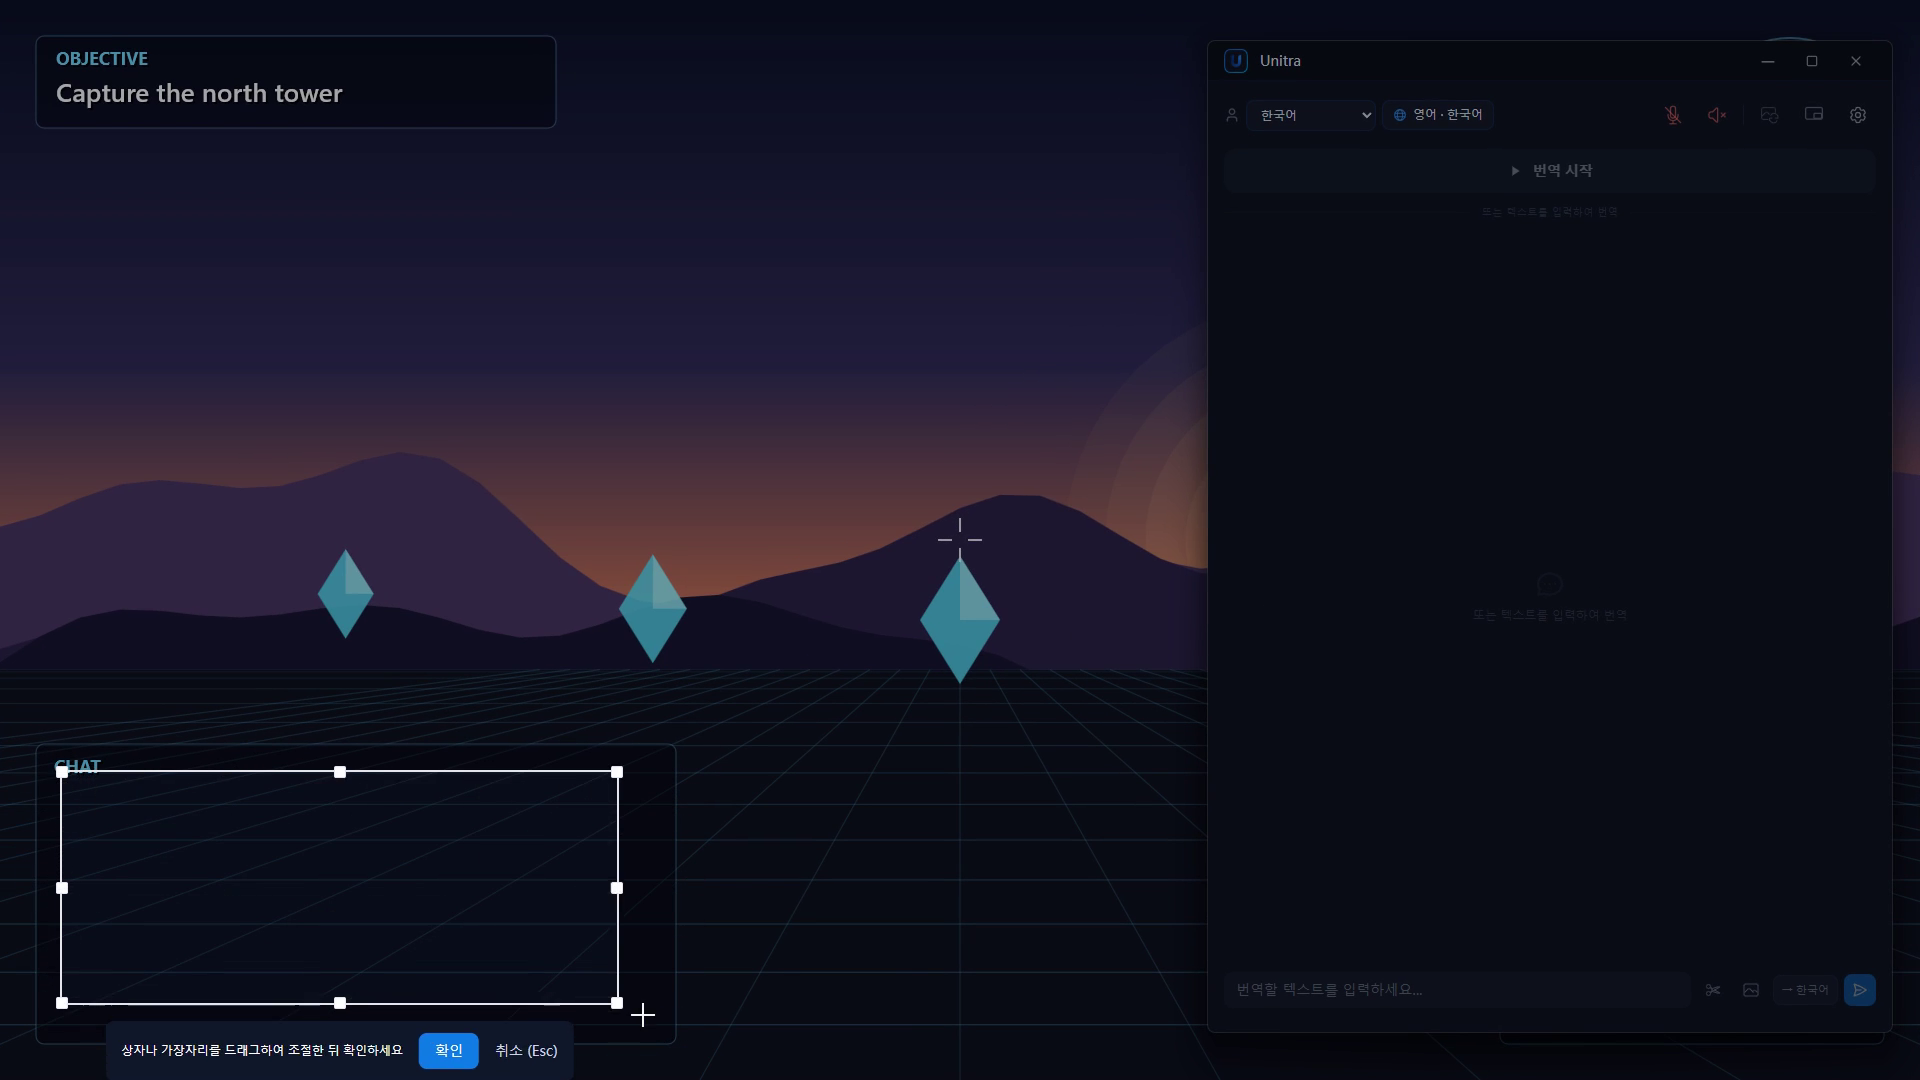
Task: Open picture-in-picture overlay mode icon
Action: coord(1813,115)
